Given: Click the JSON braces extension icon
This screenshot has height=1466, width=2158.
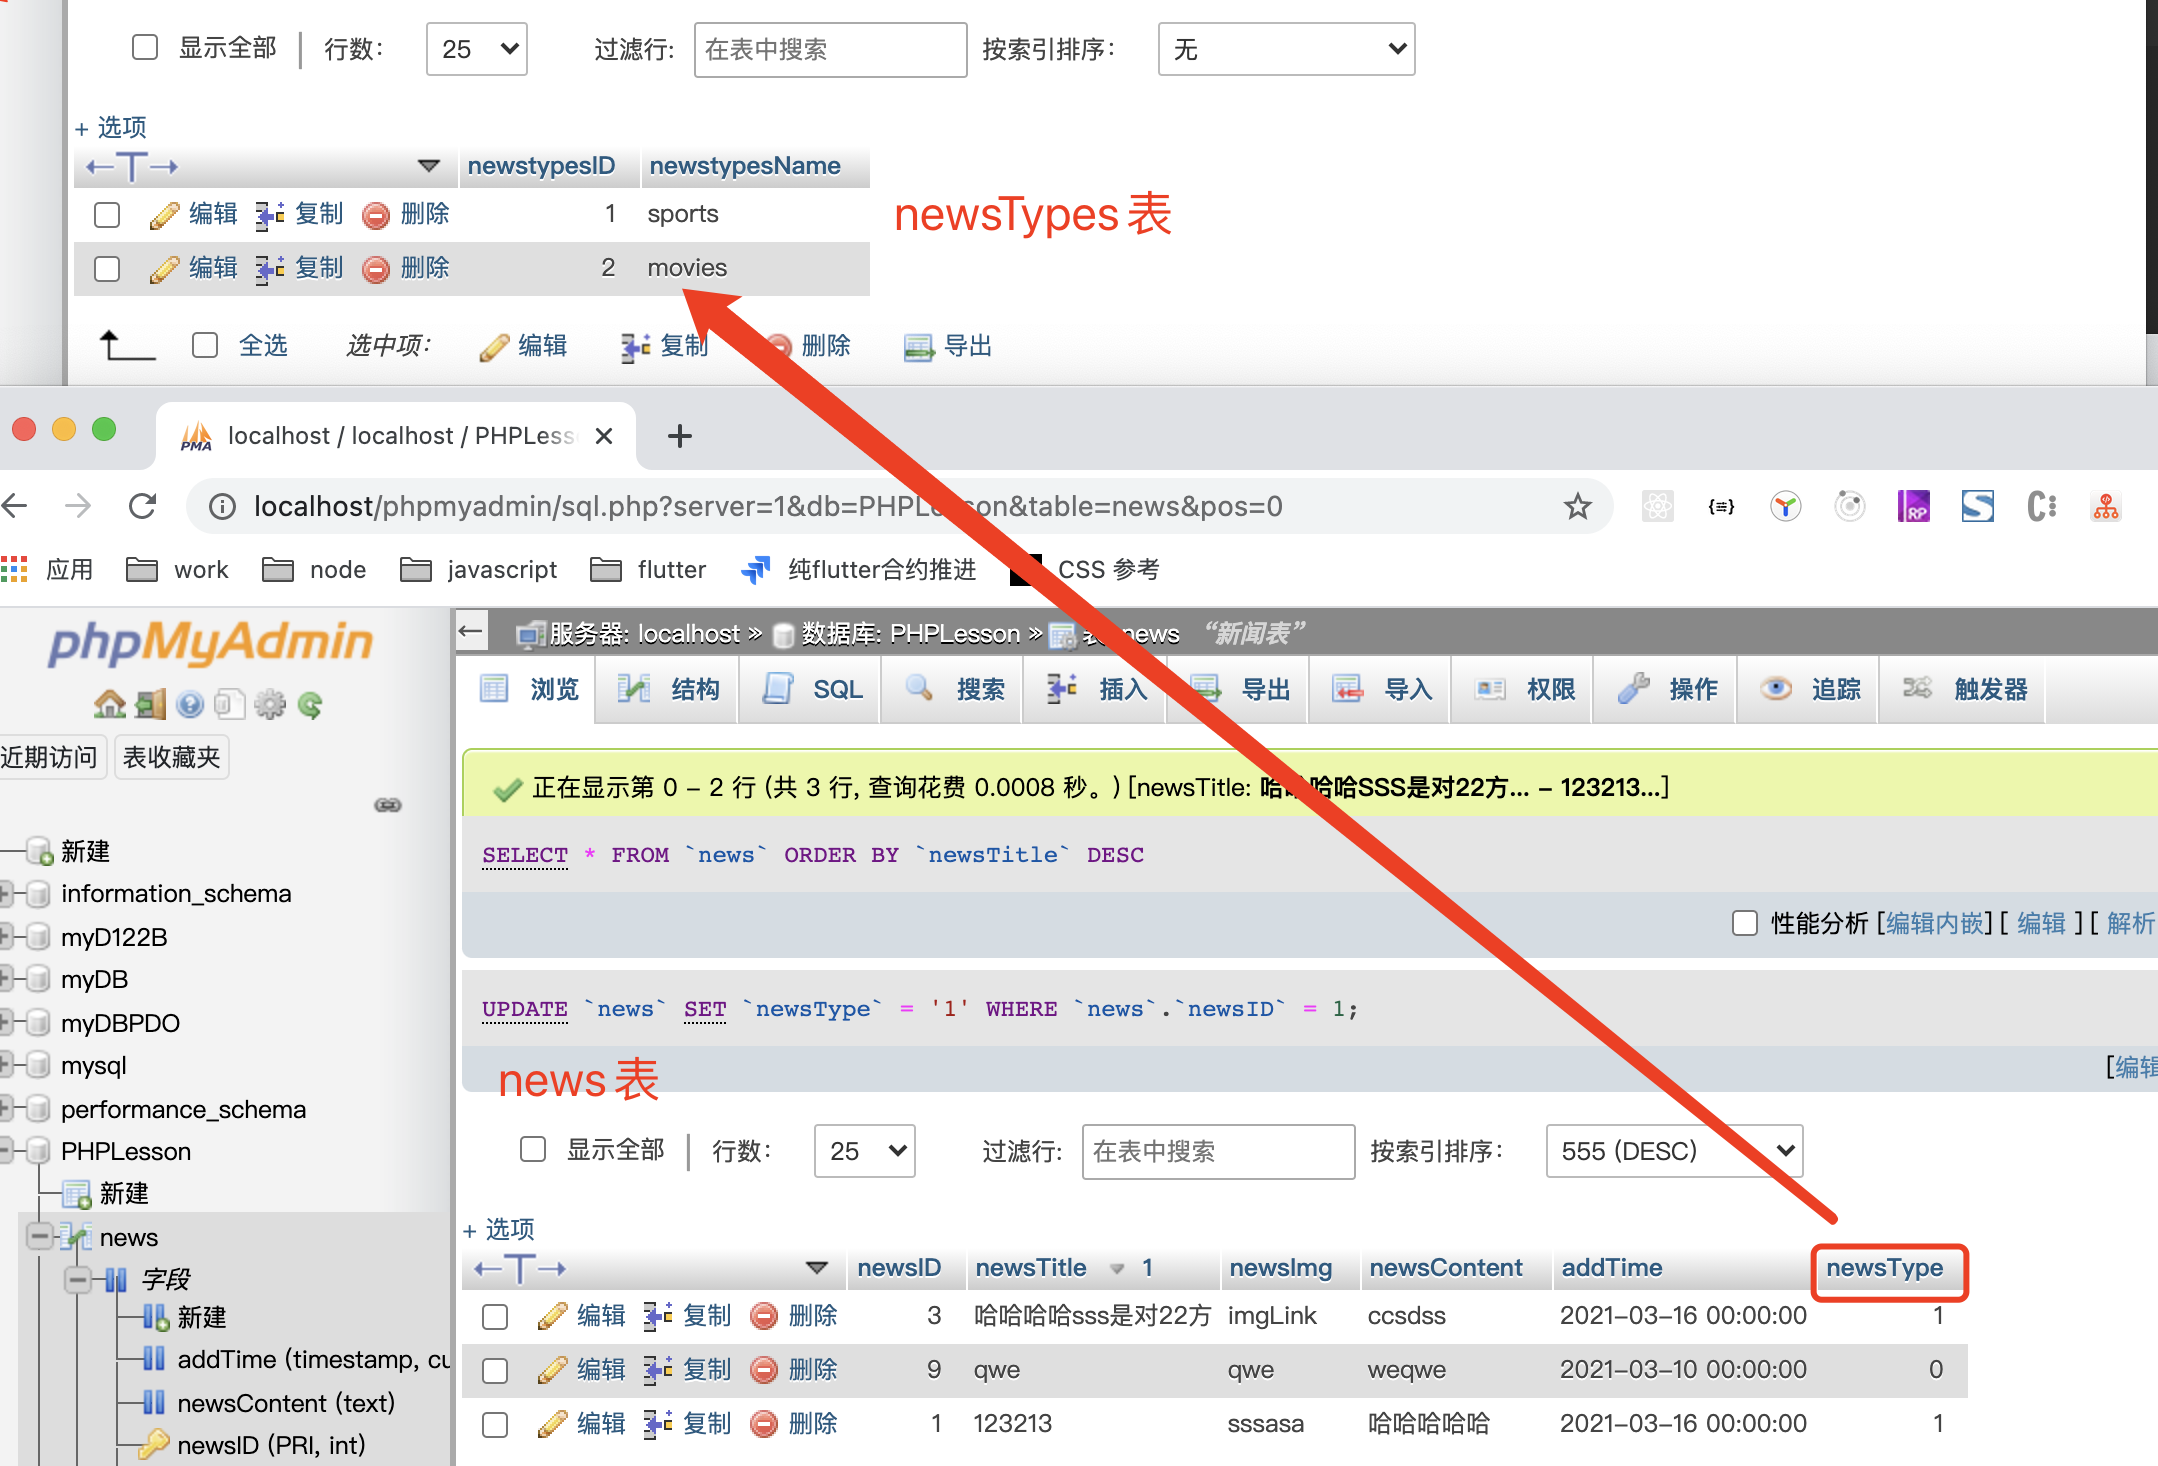Looking at the screenshot, I should 1721,506.
